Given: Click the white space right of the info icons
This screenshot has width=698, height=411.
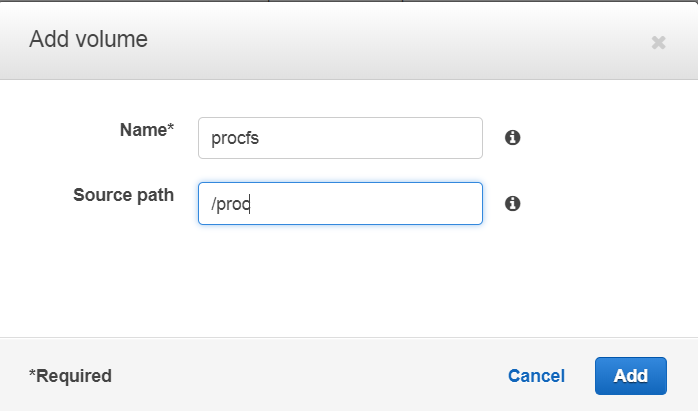Looking at the screenshot, I should pos(610,170).
